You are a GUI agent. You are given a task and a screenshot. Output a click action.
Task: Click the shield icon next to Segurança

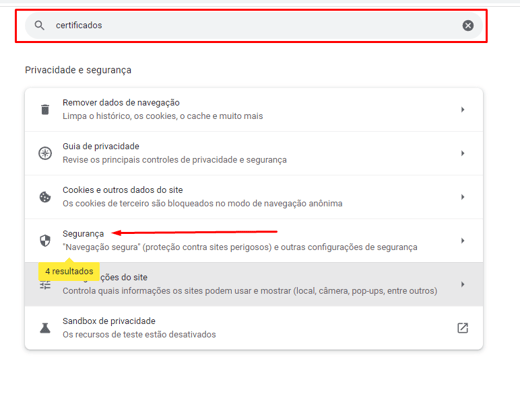45,240
